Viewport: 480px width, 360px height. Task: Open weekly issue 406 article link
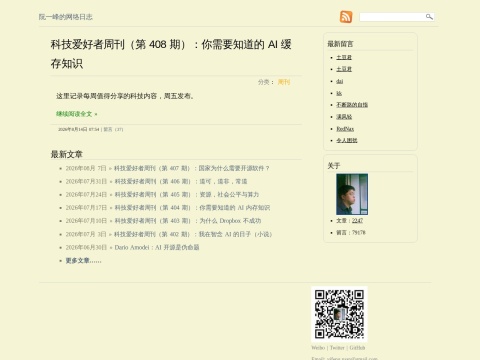181,182
